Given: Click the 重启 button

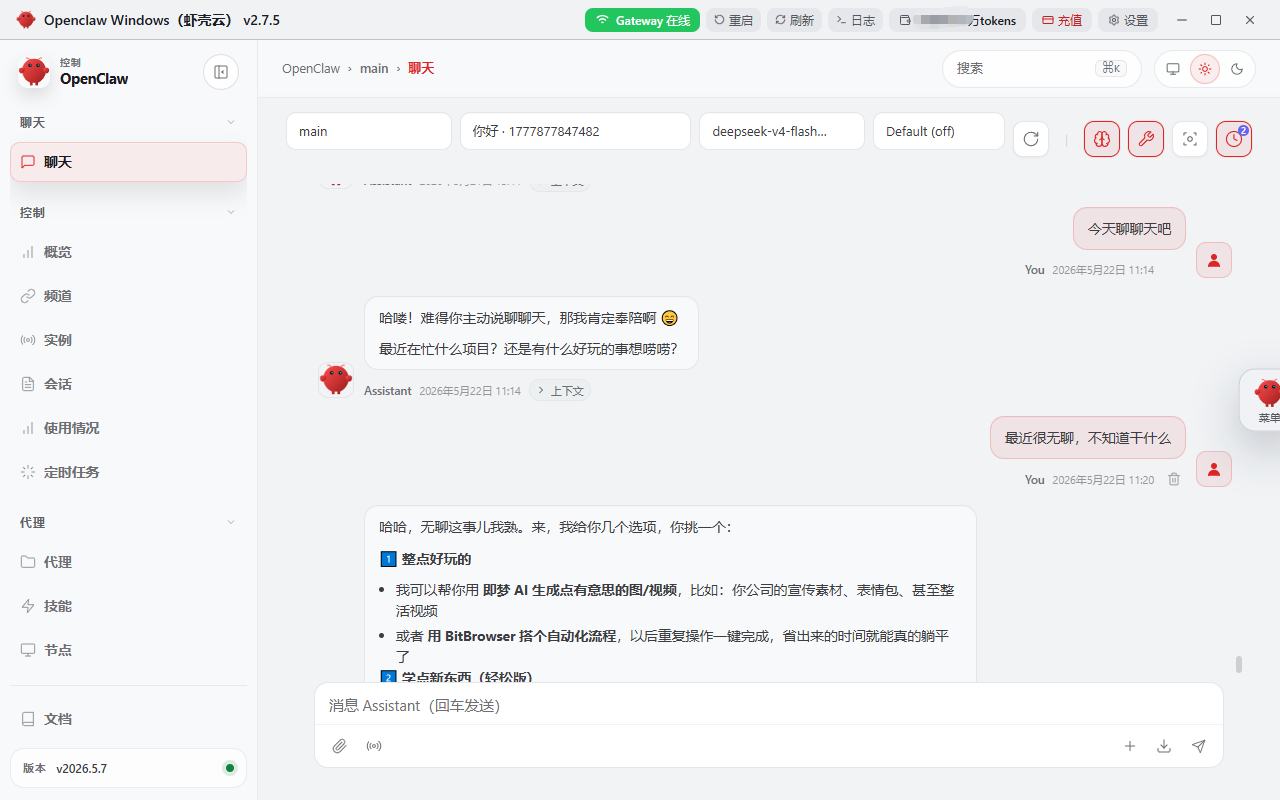Looking at the screenshot, I should click(x=734, y=20).
